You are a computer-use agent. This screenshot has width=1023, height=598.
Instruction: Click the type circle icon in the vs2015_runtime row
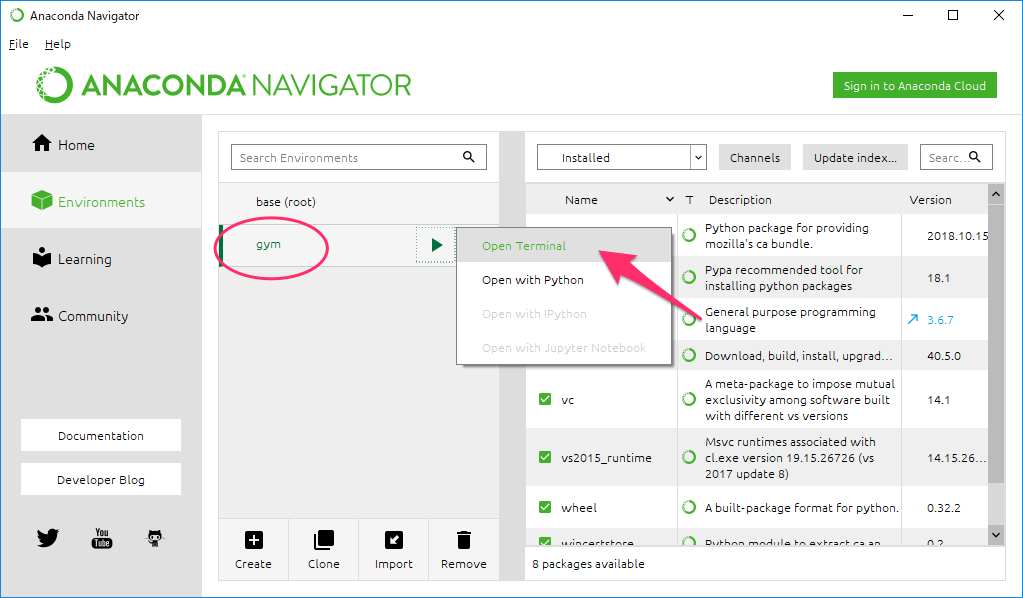point(689,457)
